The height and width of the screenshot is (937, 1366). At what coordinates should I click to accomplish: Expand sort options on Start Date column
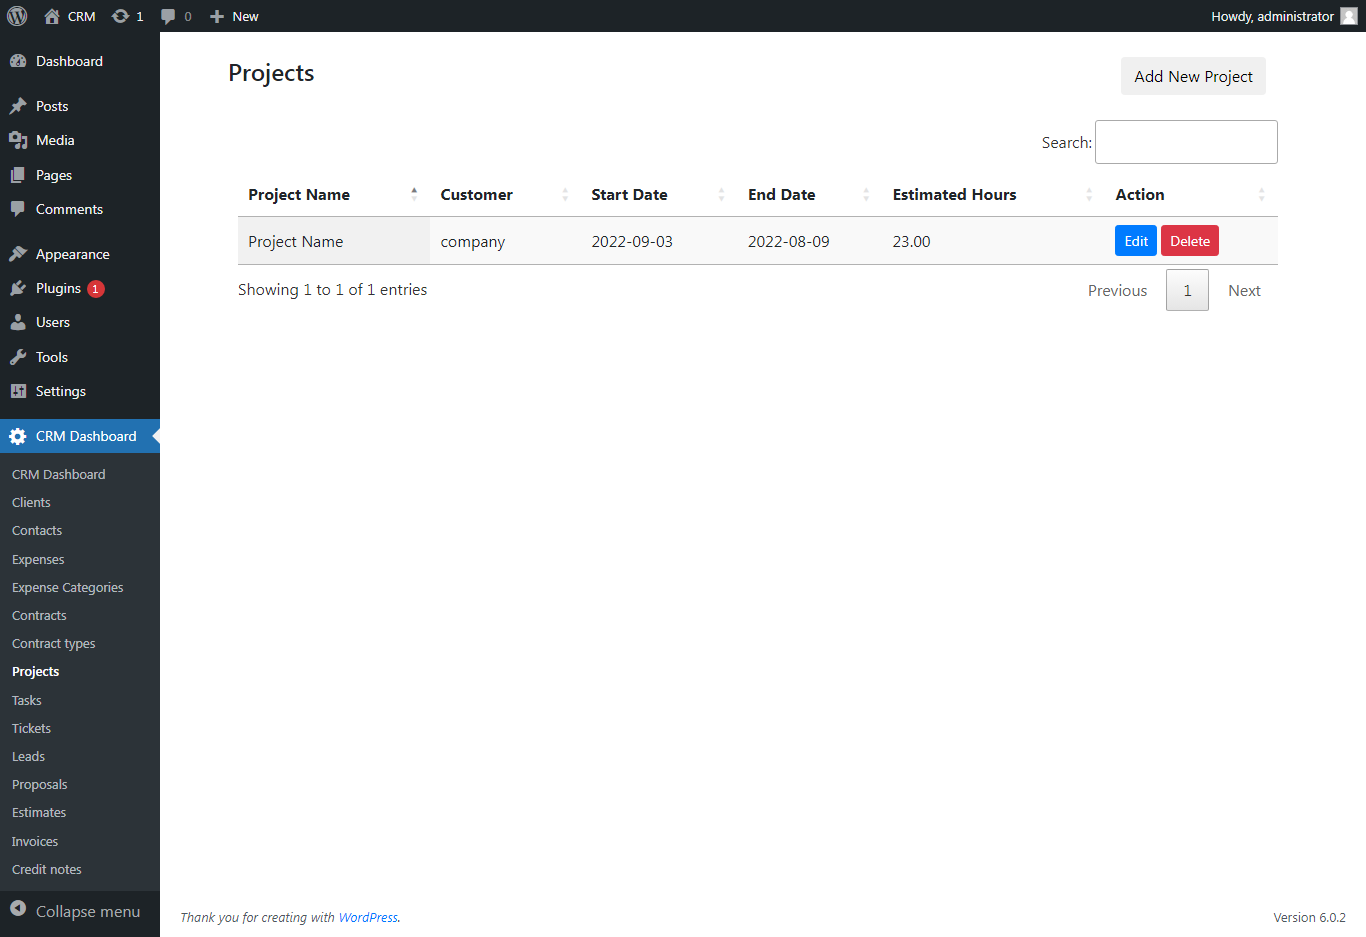click(x=721, y=194)
